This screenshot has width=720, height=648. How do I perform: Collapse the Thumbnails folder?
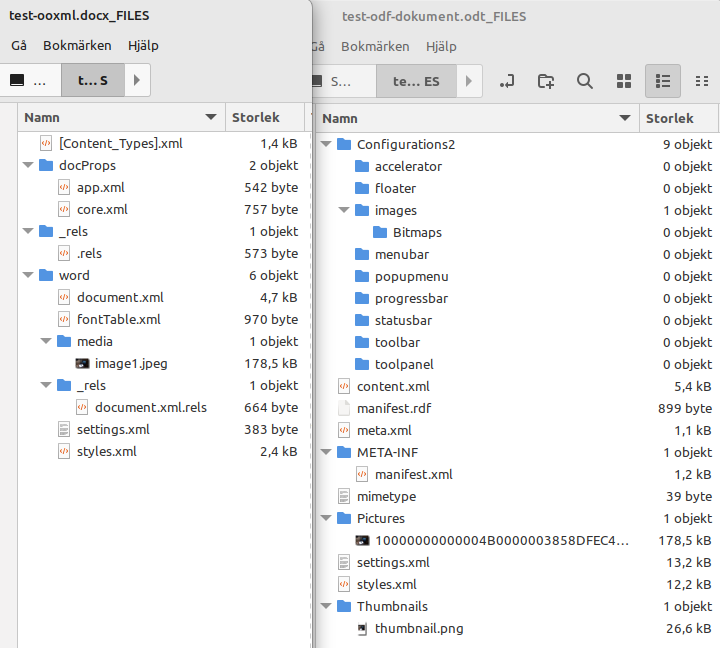pyautogui.click(x=326, y=606)
